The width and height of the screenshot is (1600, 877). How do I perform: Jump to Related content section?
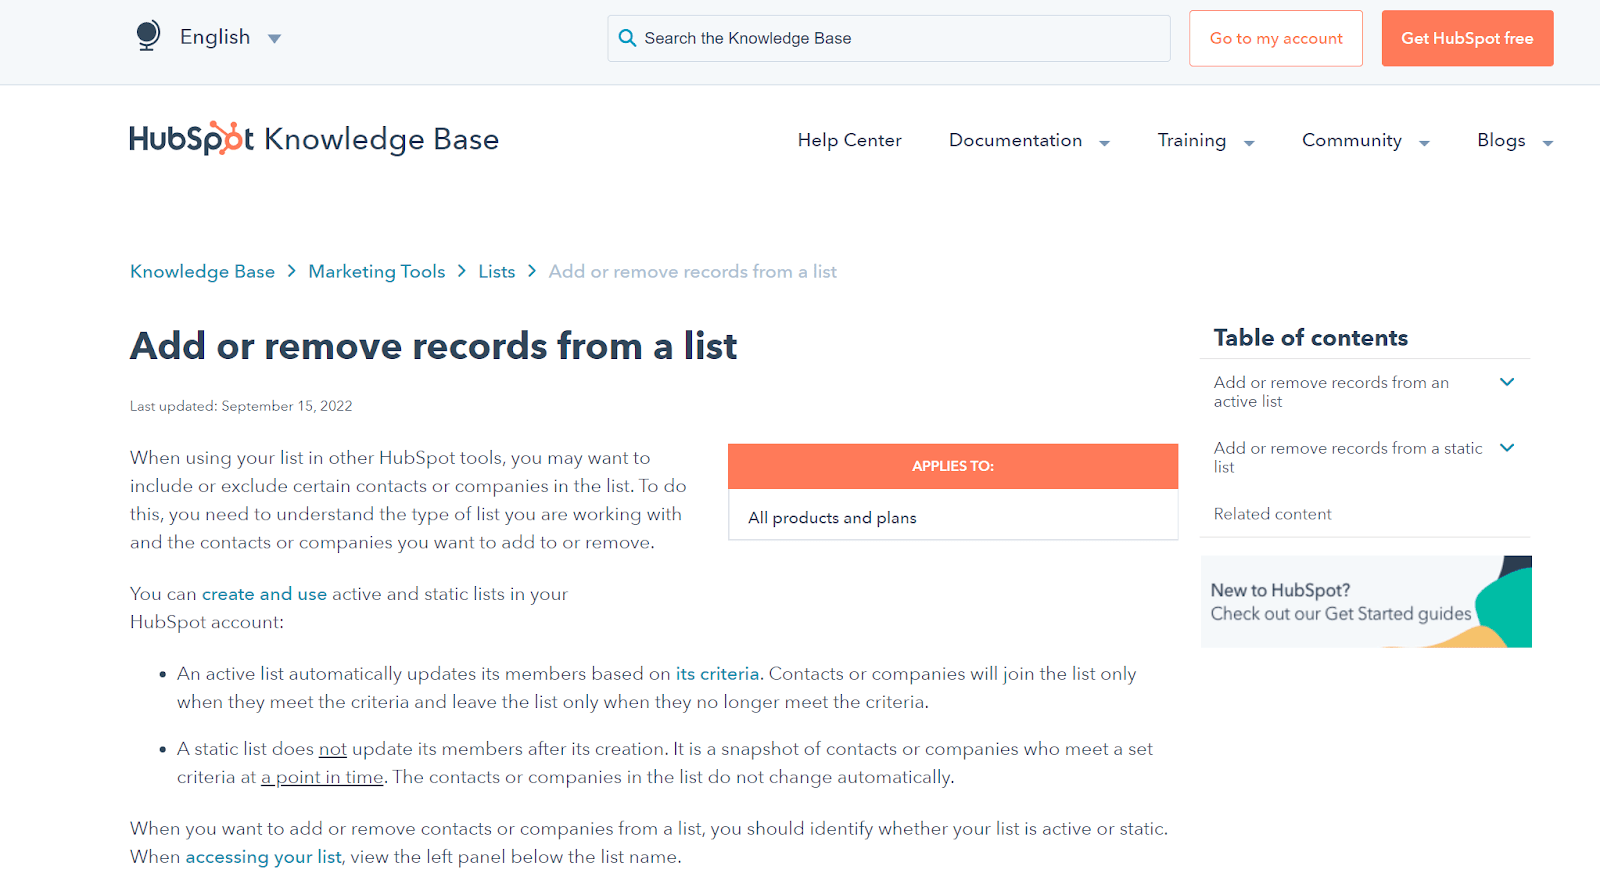pos(1272,514)
